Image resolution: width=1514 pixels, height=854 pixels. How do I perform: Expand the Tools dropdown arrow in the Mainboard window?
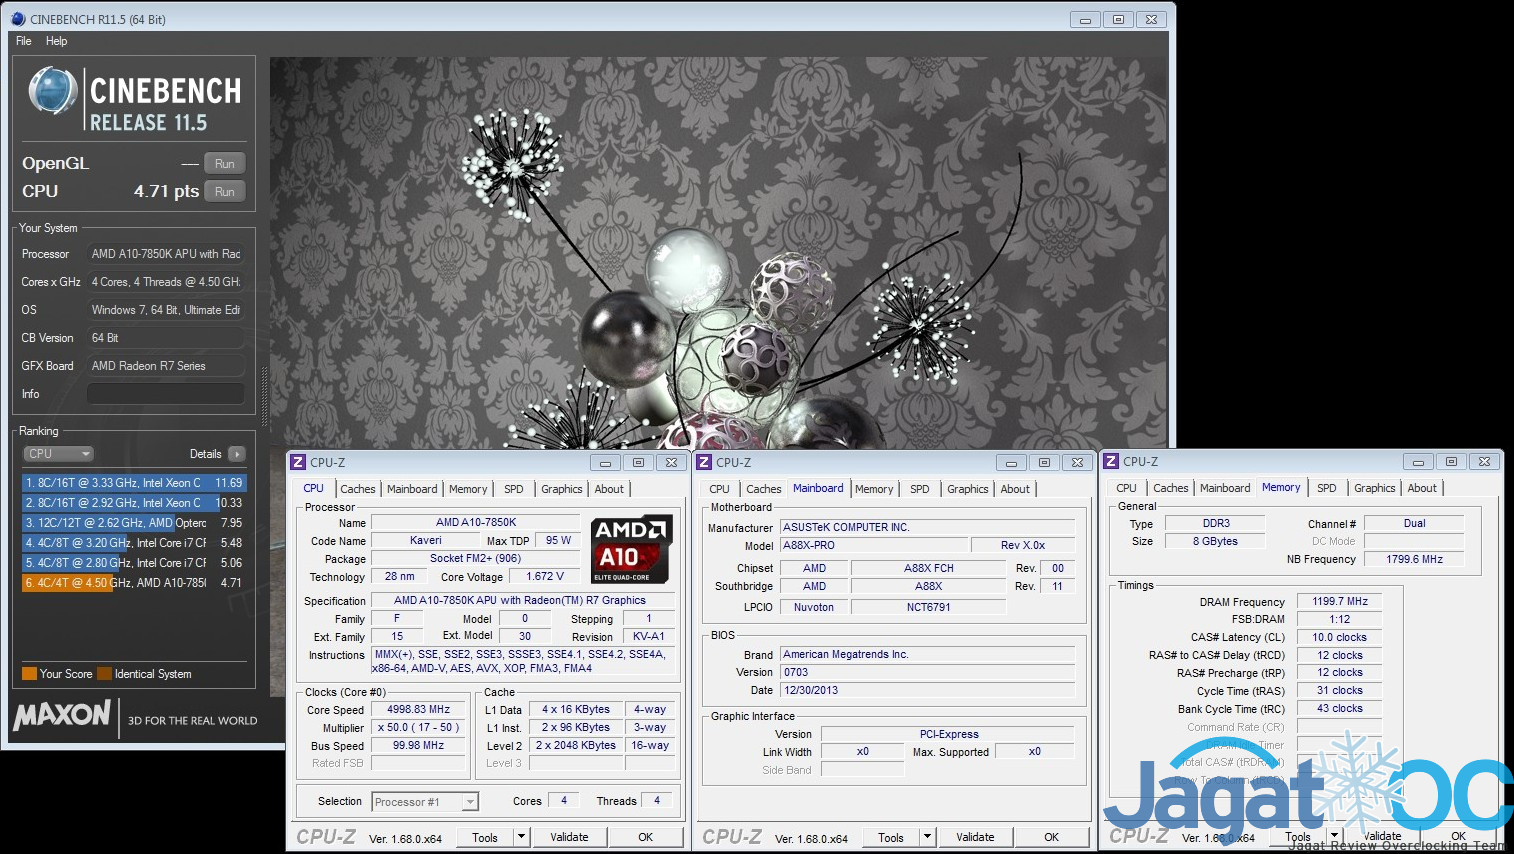[927, 837]
